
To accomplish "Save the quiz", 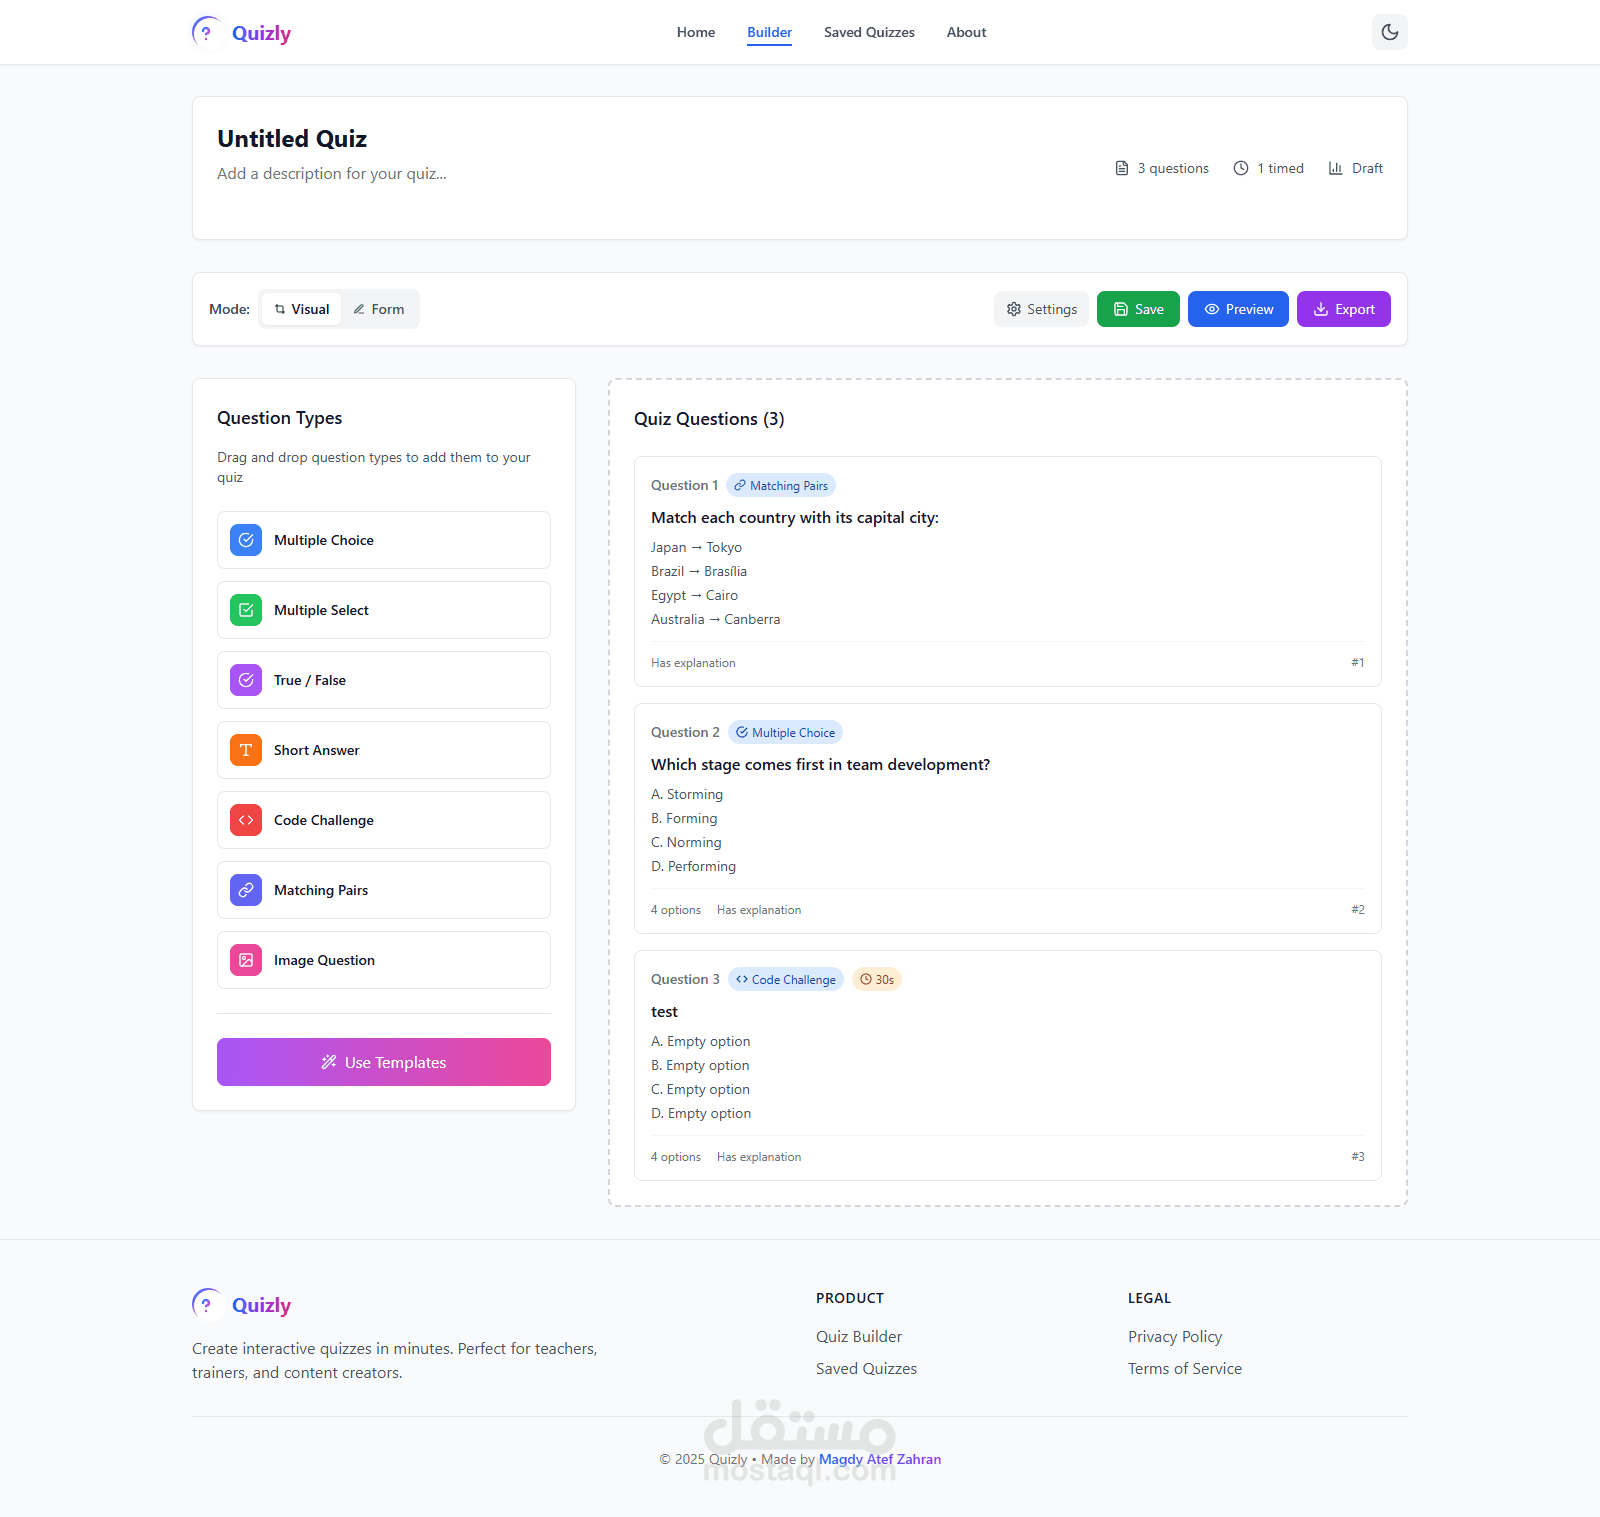I will pyautogui.click(x=1138, y=309).
